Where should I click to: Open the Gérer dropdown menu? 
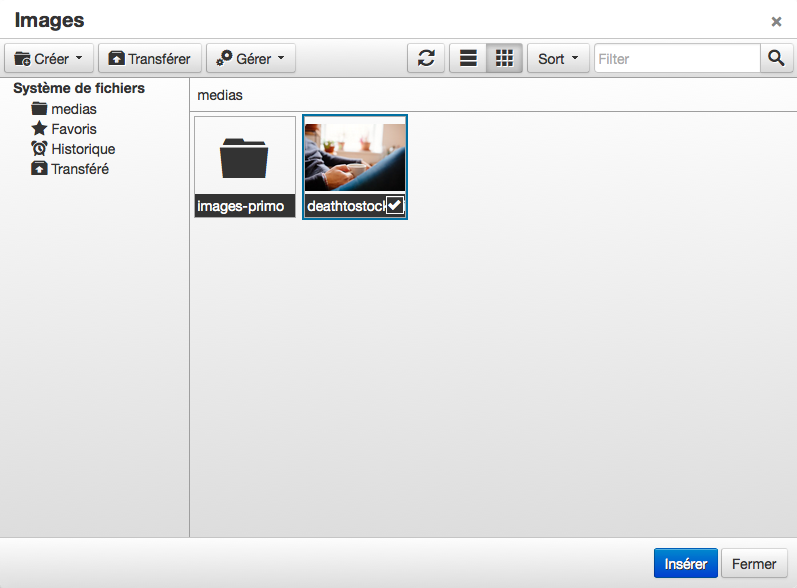[x=251, y=58]
